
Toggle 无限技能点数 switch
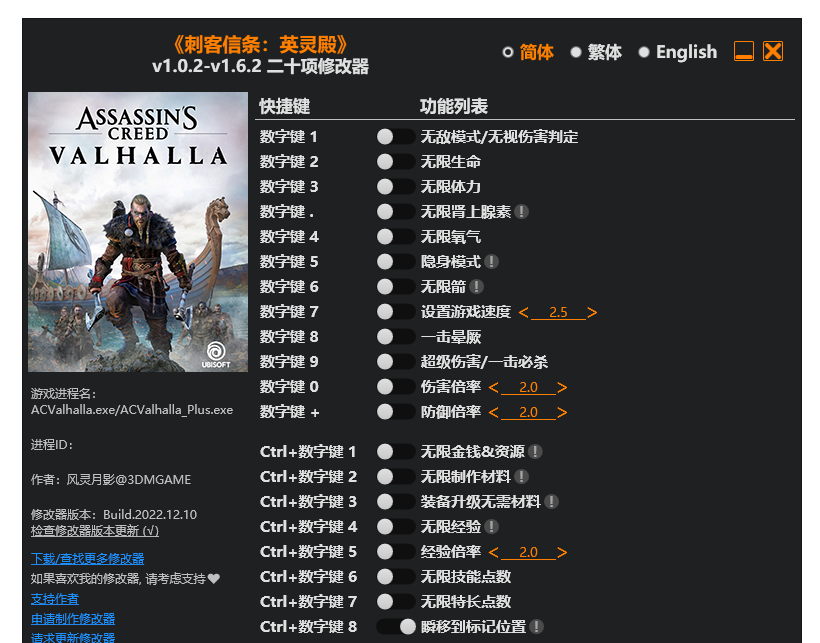coord(396,577)
